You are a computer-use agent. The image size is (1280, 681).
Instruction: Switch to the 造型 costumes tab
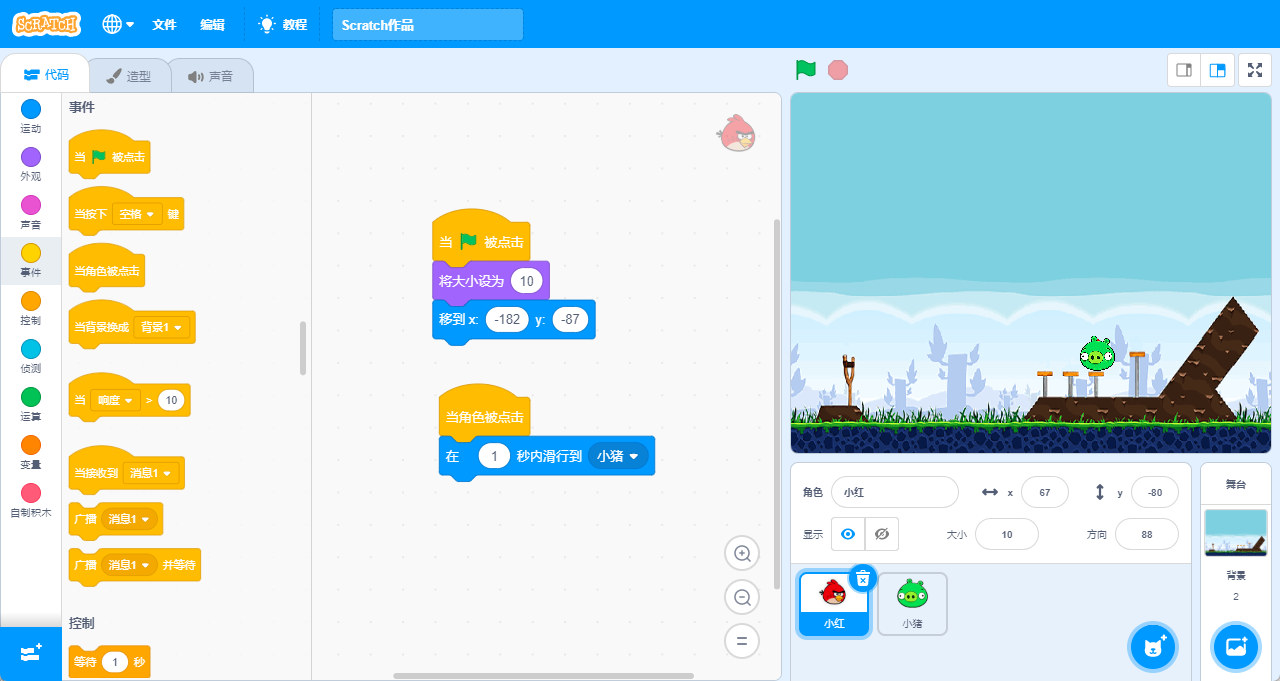pos(129,76)
